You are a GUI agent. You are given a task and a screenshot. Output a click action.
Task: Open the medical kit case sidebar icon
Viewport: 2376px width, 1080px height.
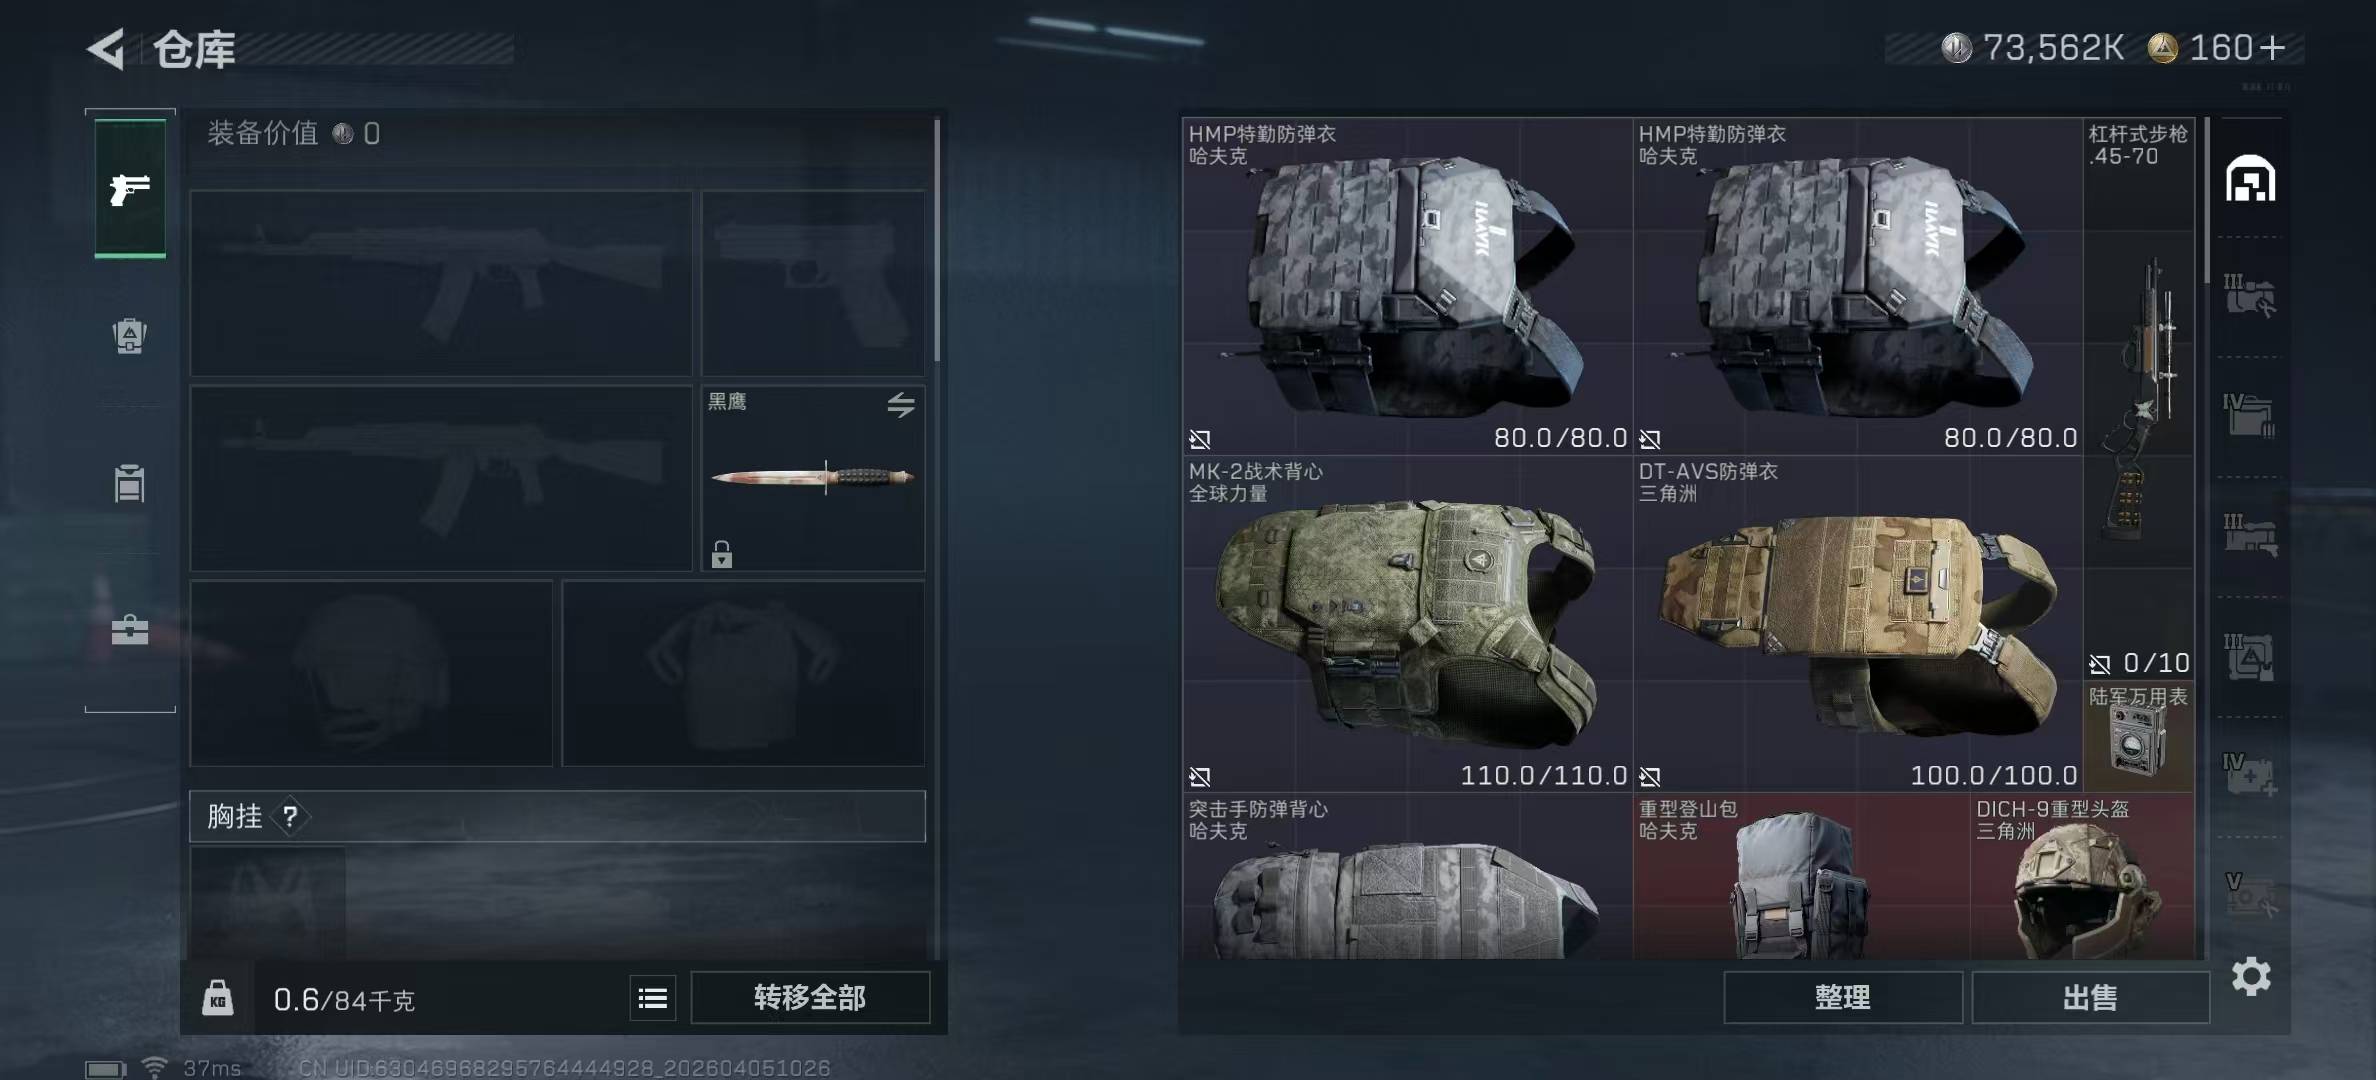pos(130,629)
